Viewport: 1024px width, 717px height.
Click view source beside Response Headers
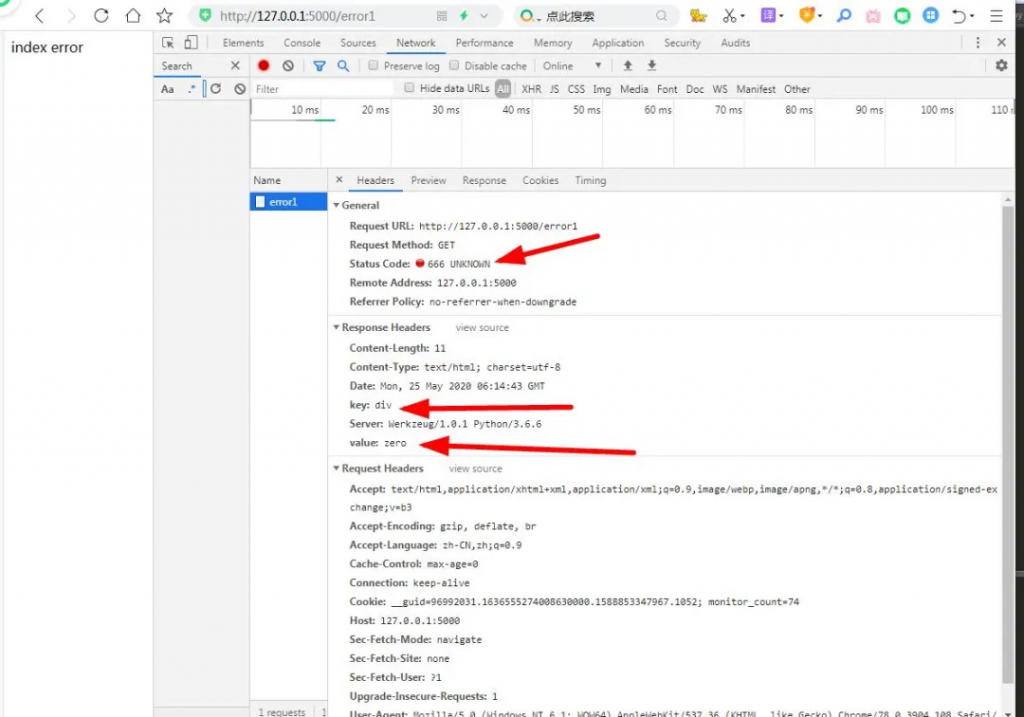click(482, 328)
